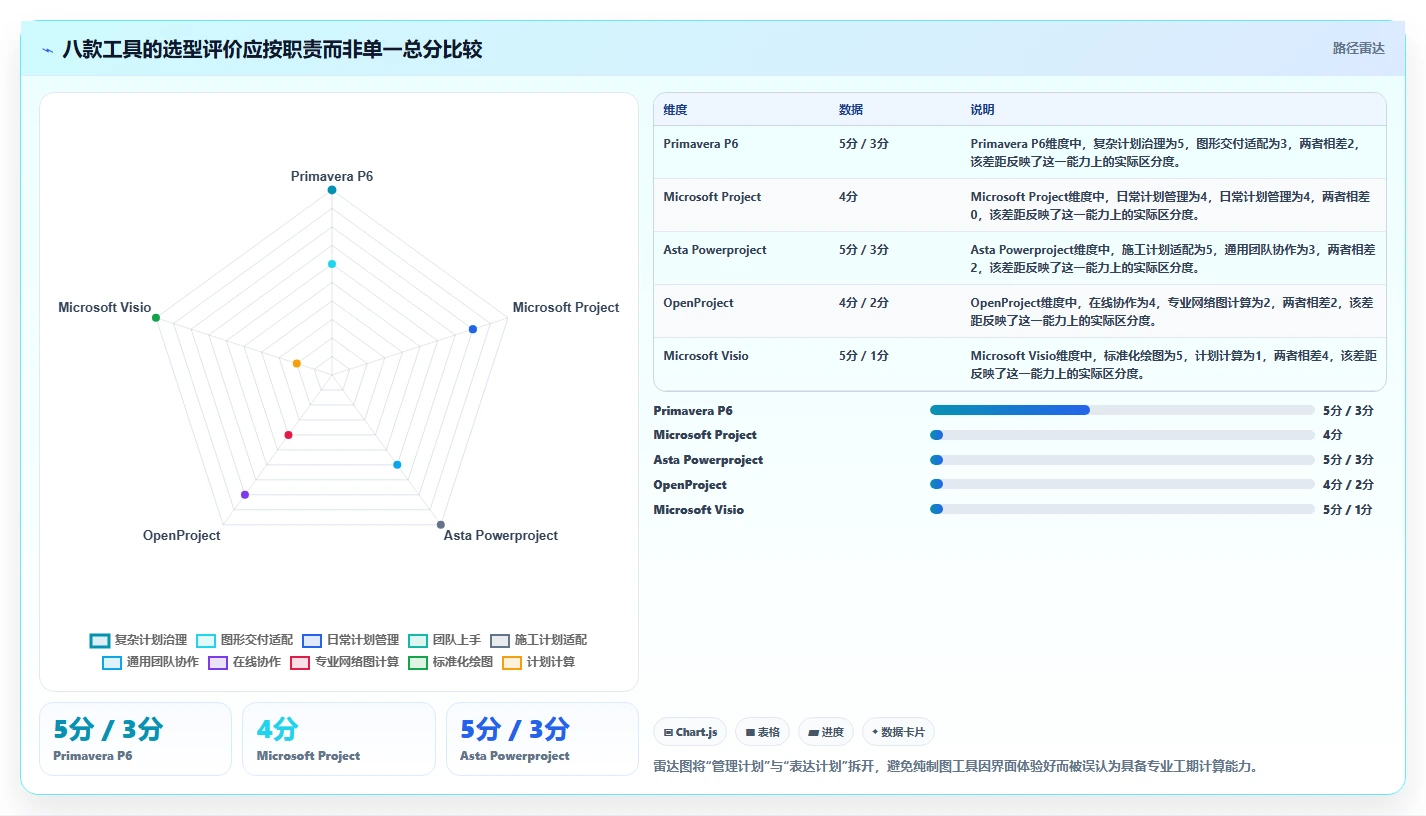The image size is (1426, 816).
Task: Click the Asta Powerproject table row name
Action: tap(715, 250)
